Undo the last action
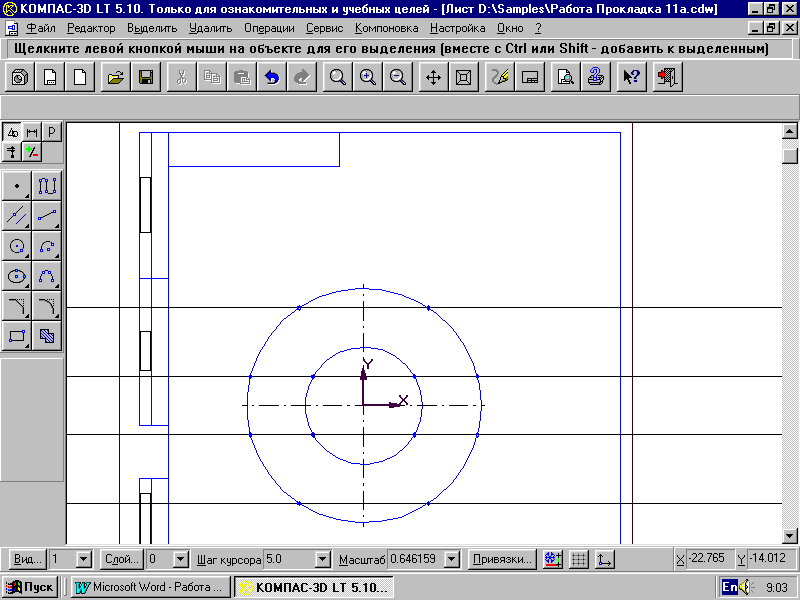This screenshot has width=800, height=600. (x=272, y=77)
